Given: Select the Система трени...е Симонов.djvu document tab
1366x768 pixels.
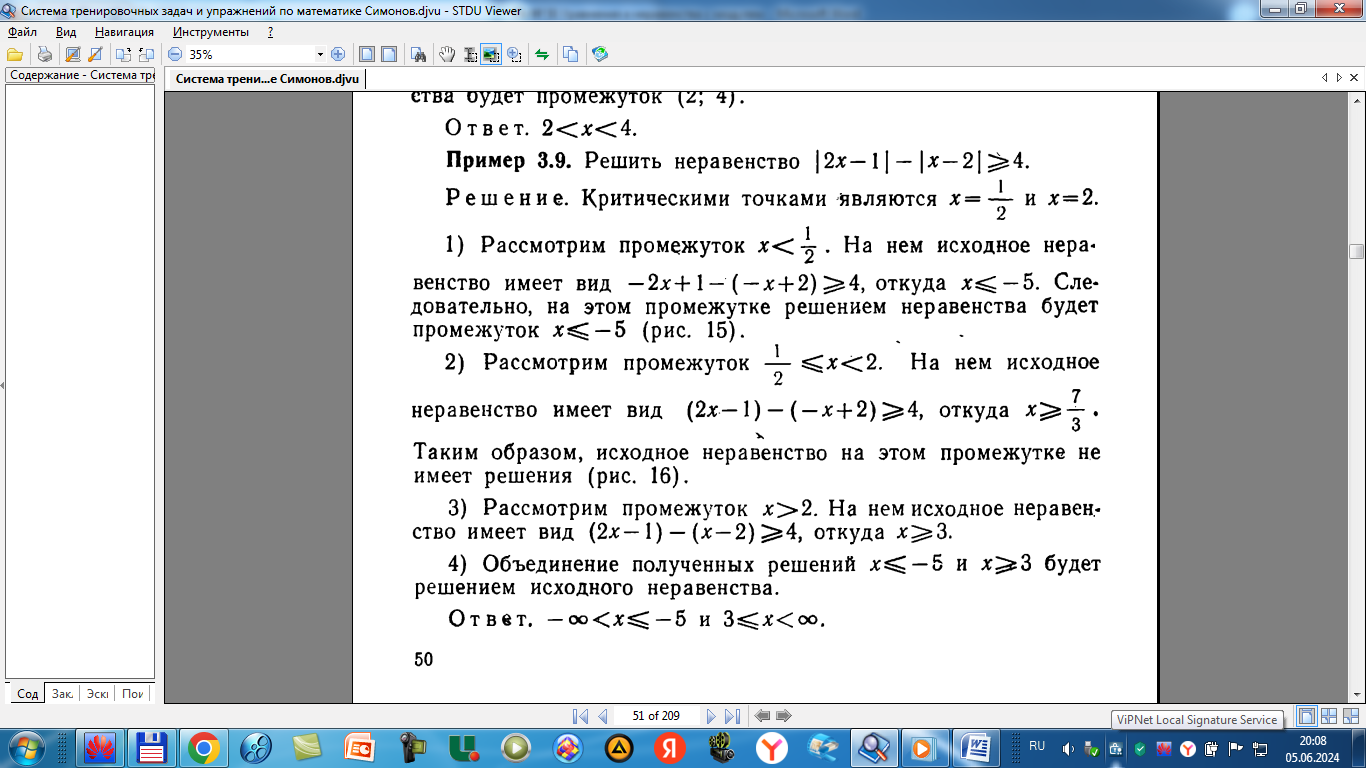Looking at the screenshot, I should click(x=266, y=79).
